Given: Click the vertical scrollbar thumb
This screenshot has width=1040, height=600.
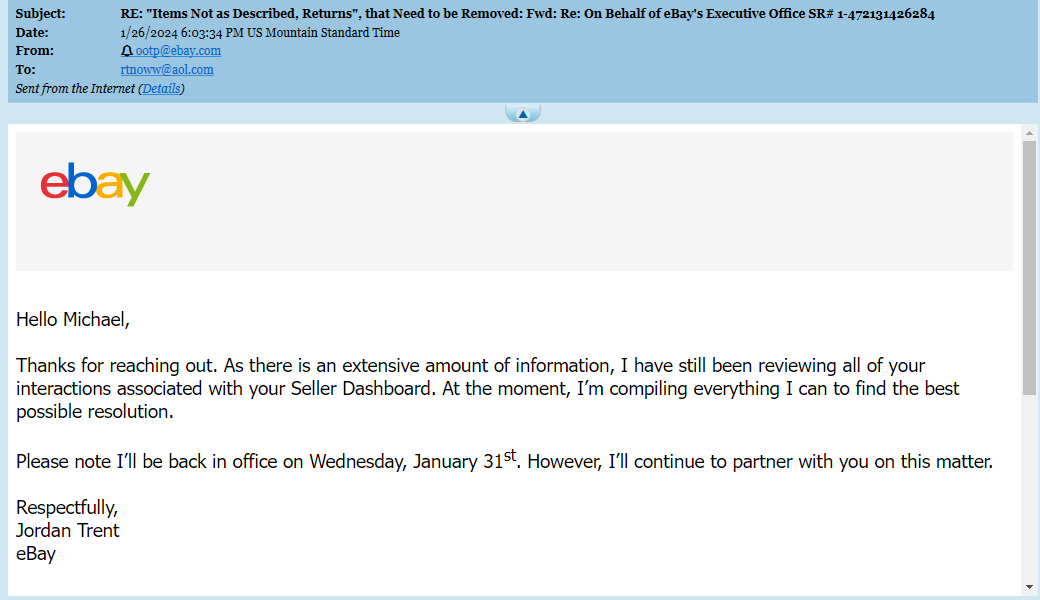Looking at the screenshot, I should pos(1029,268).
